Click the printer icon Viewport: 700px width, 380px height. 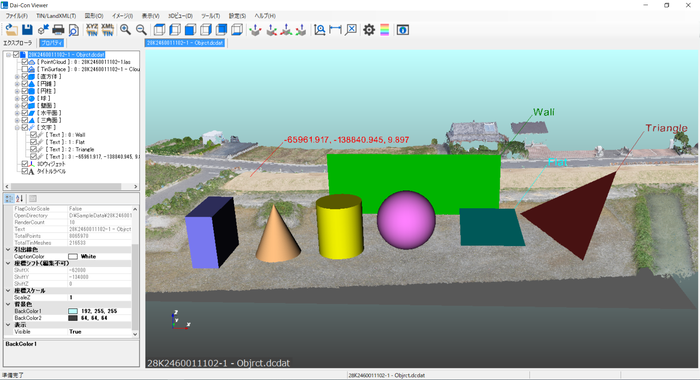[58, 30]
